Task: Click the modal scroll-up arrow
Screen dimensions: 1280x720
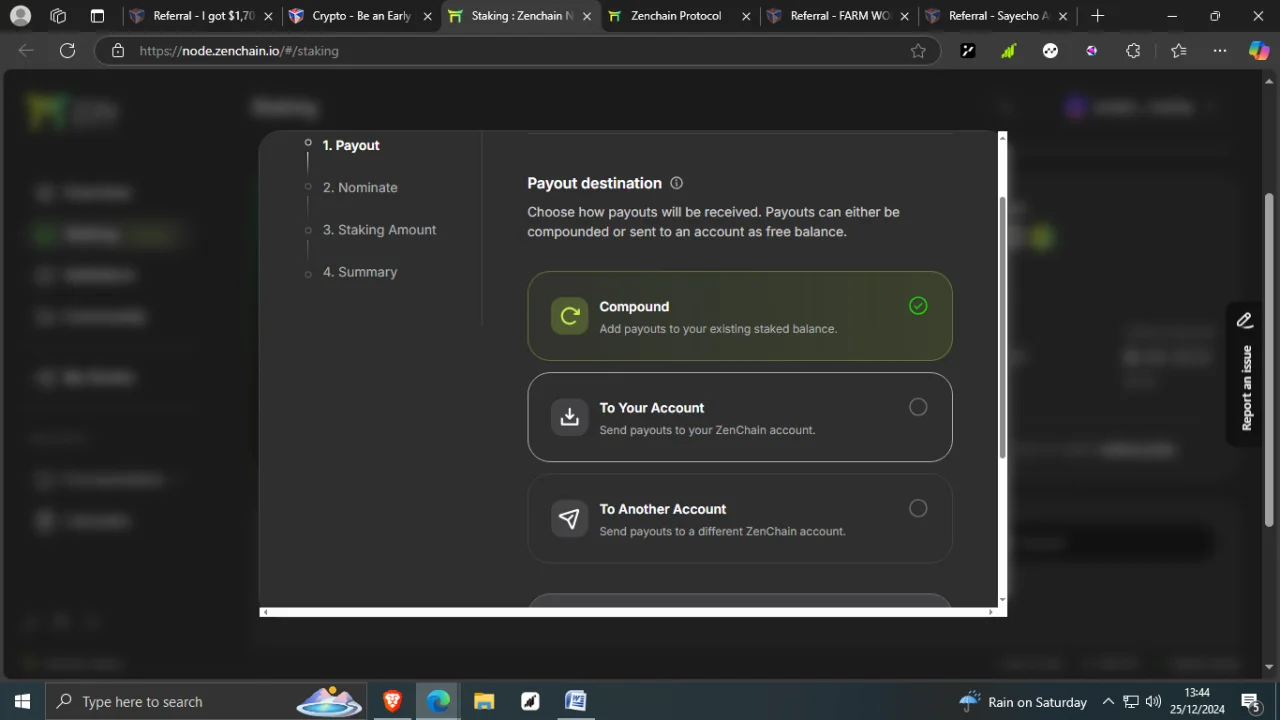Action: tap(1002, 137)
